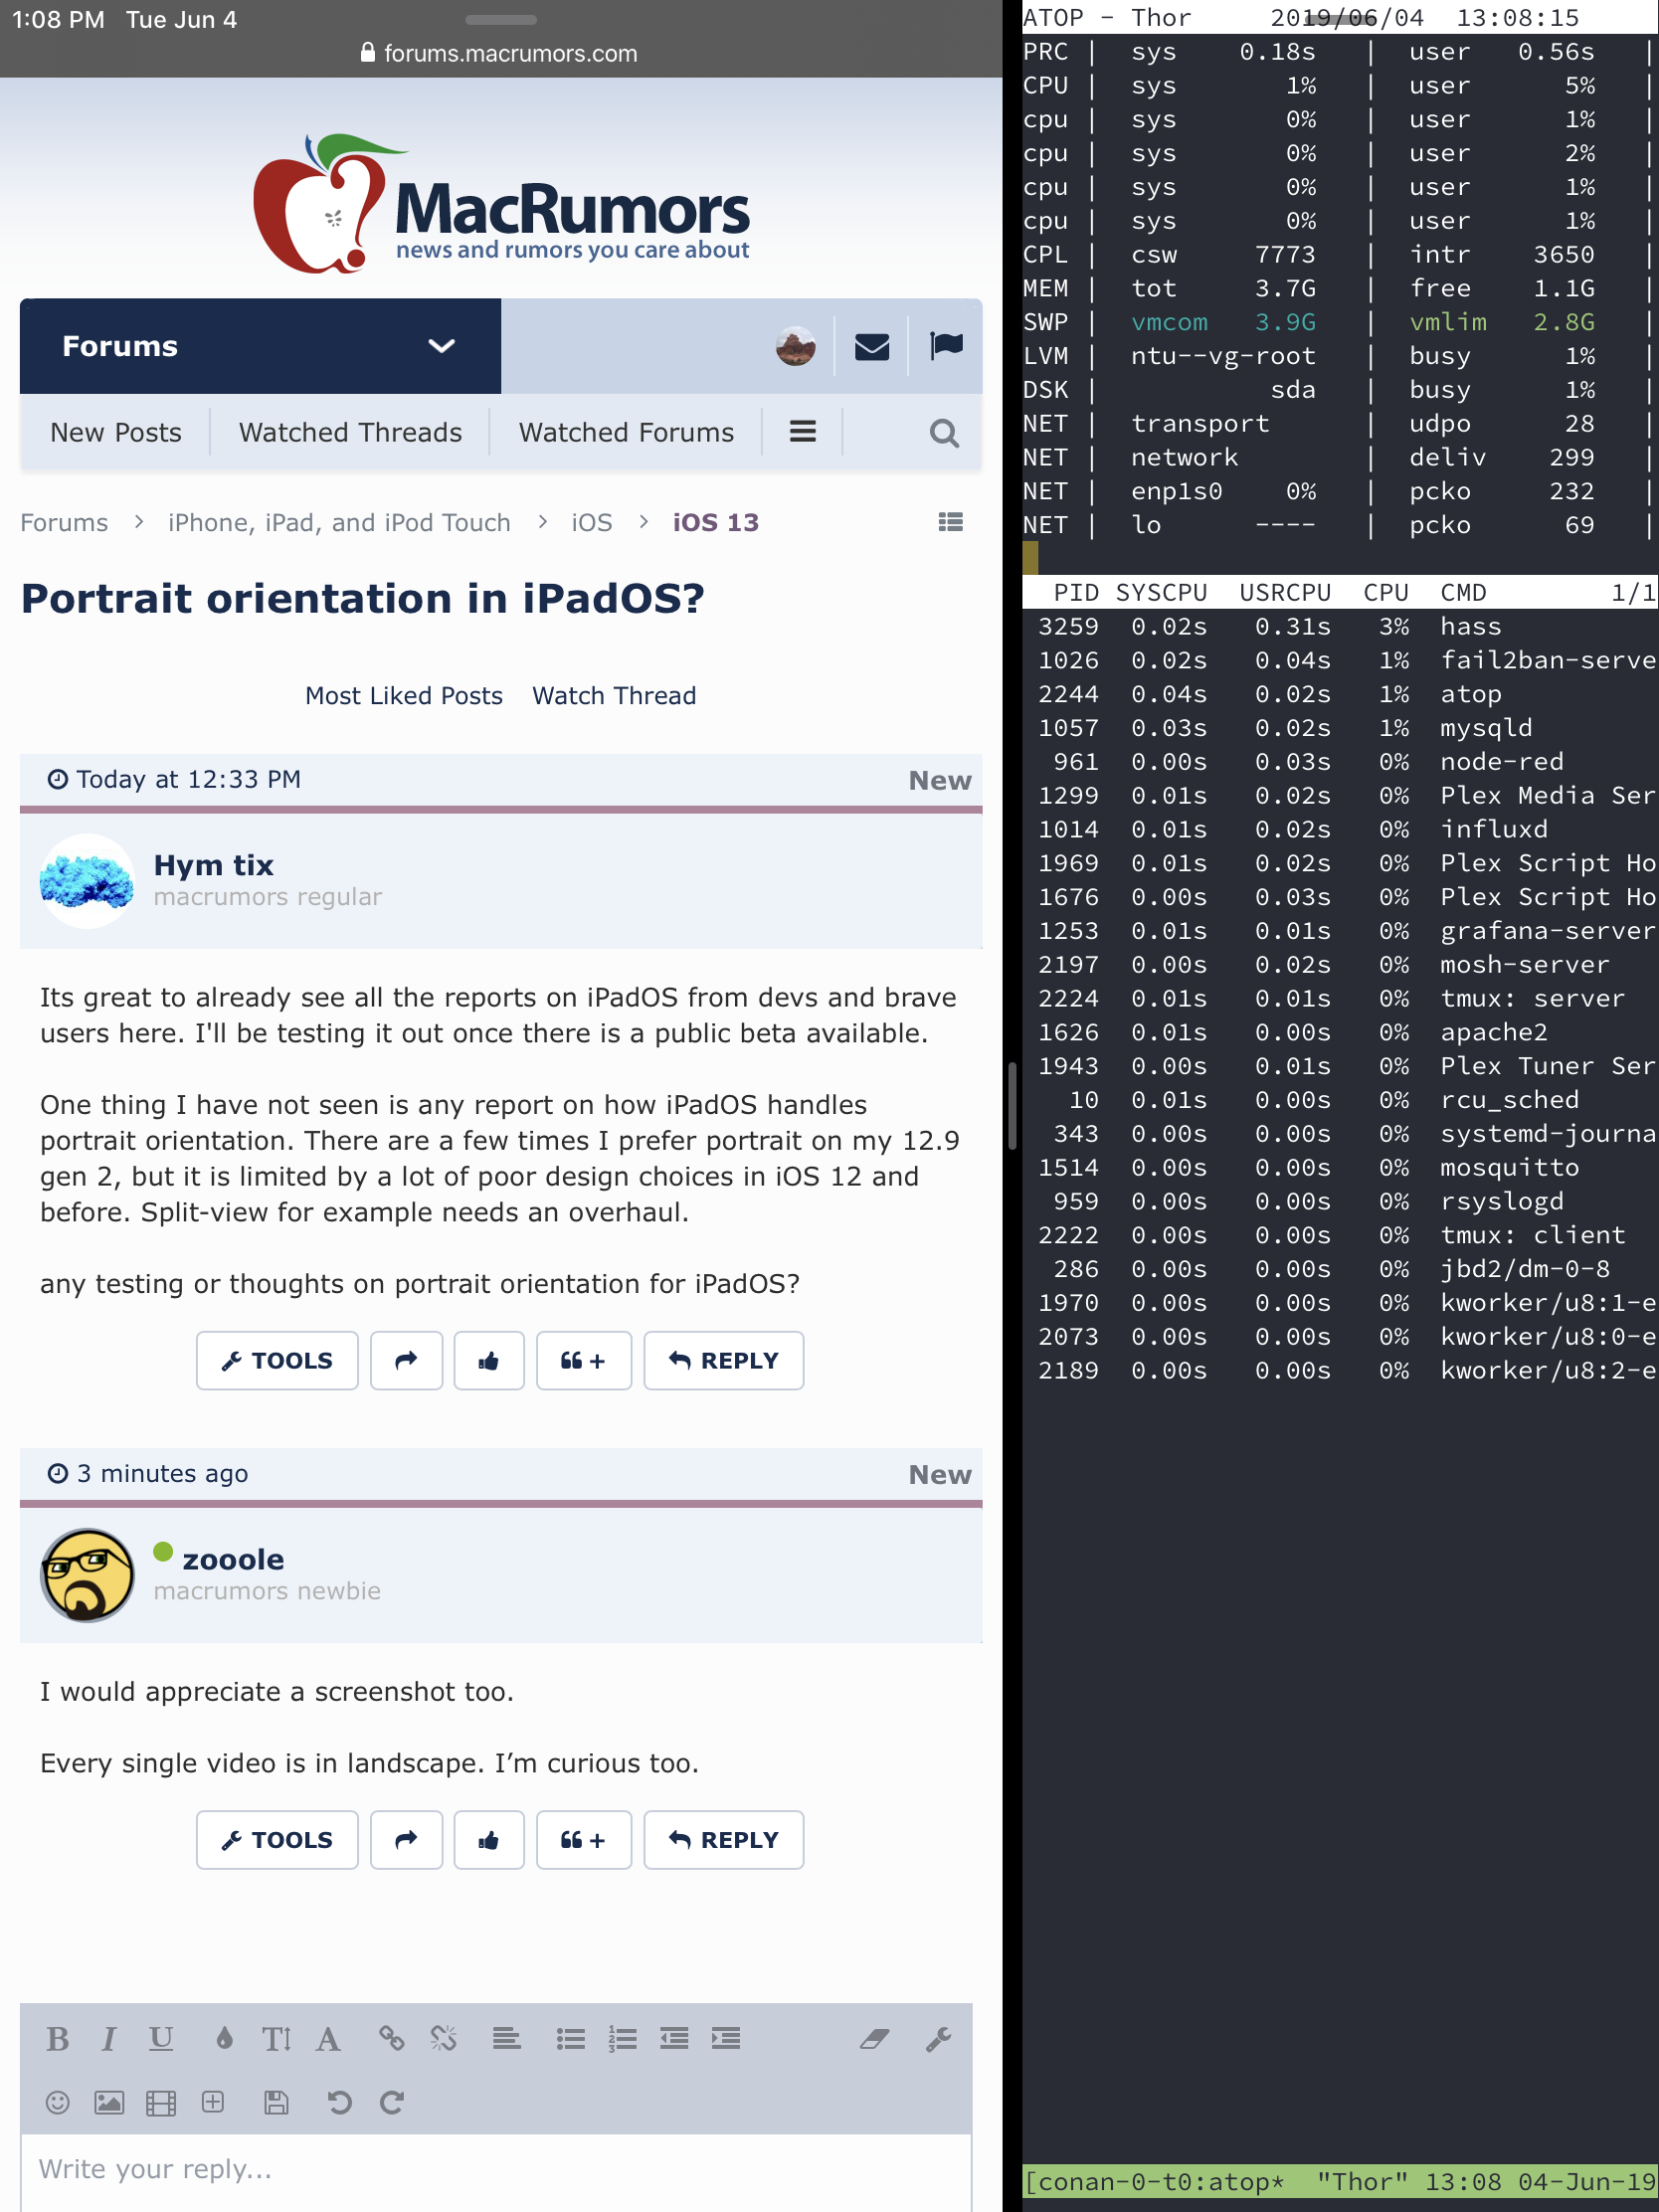
Task: Open insert plus menu in editor
Action: click(x=213, y=2102)
